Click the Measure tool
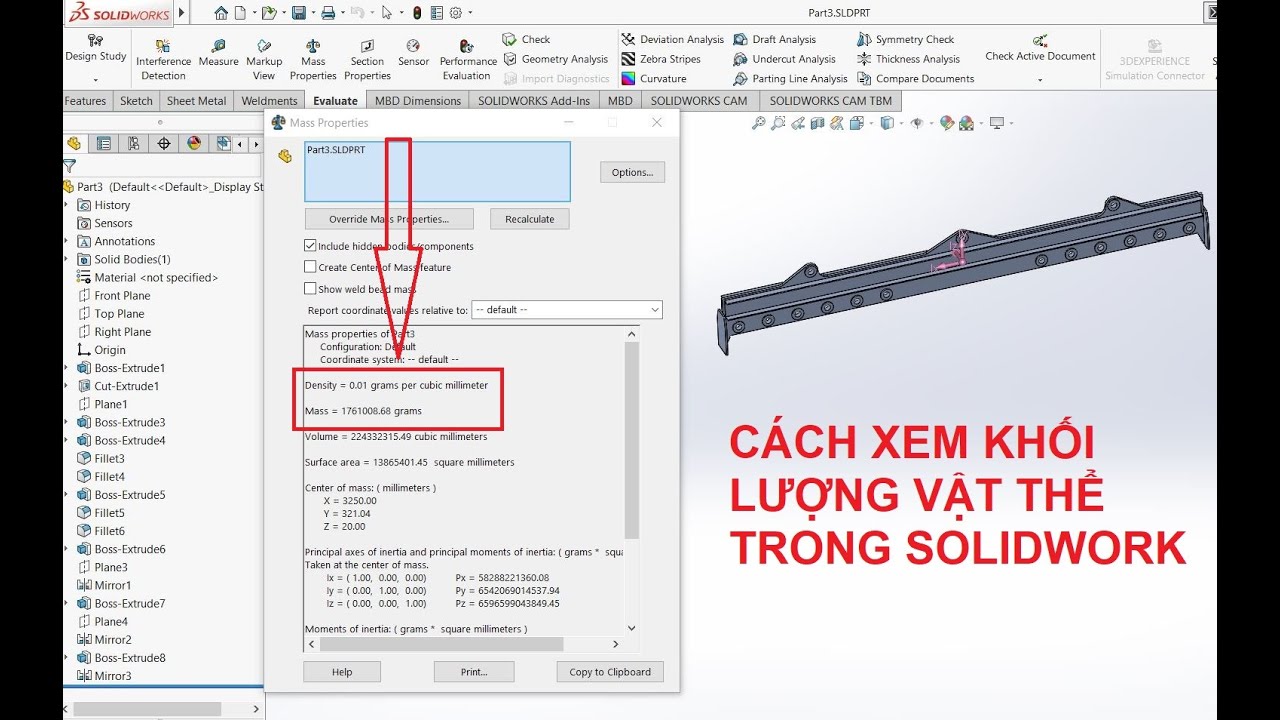The width and height of the screenshot is (1280, 720). coord(218,53)
